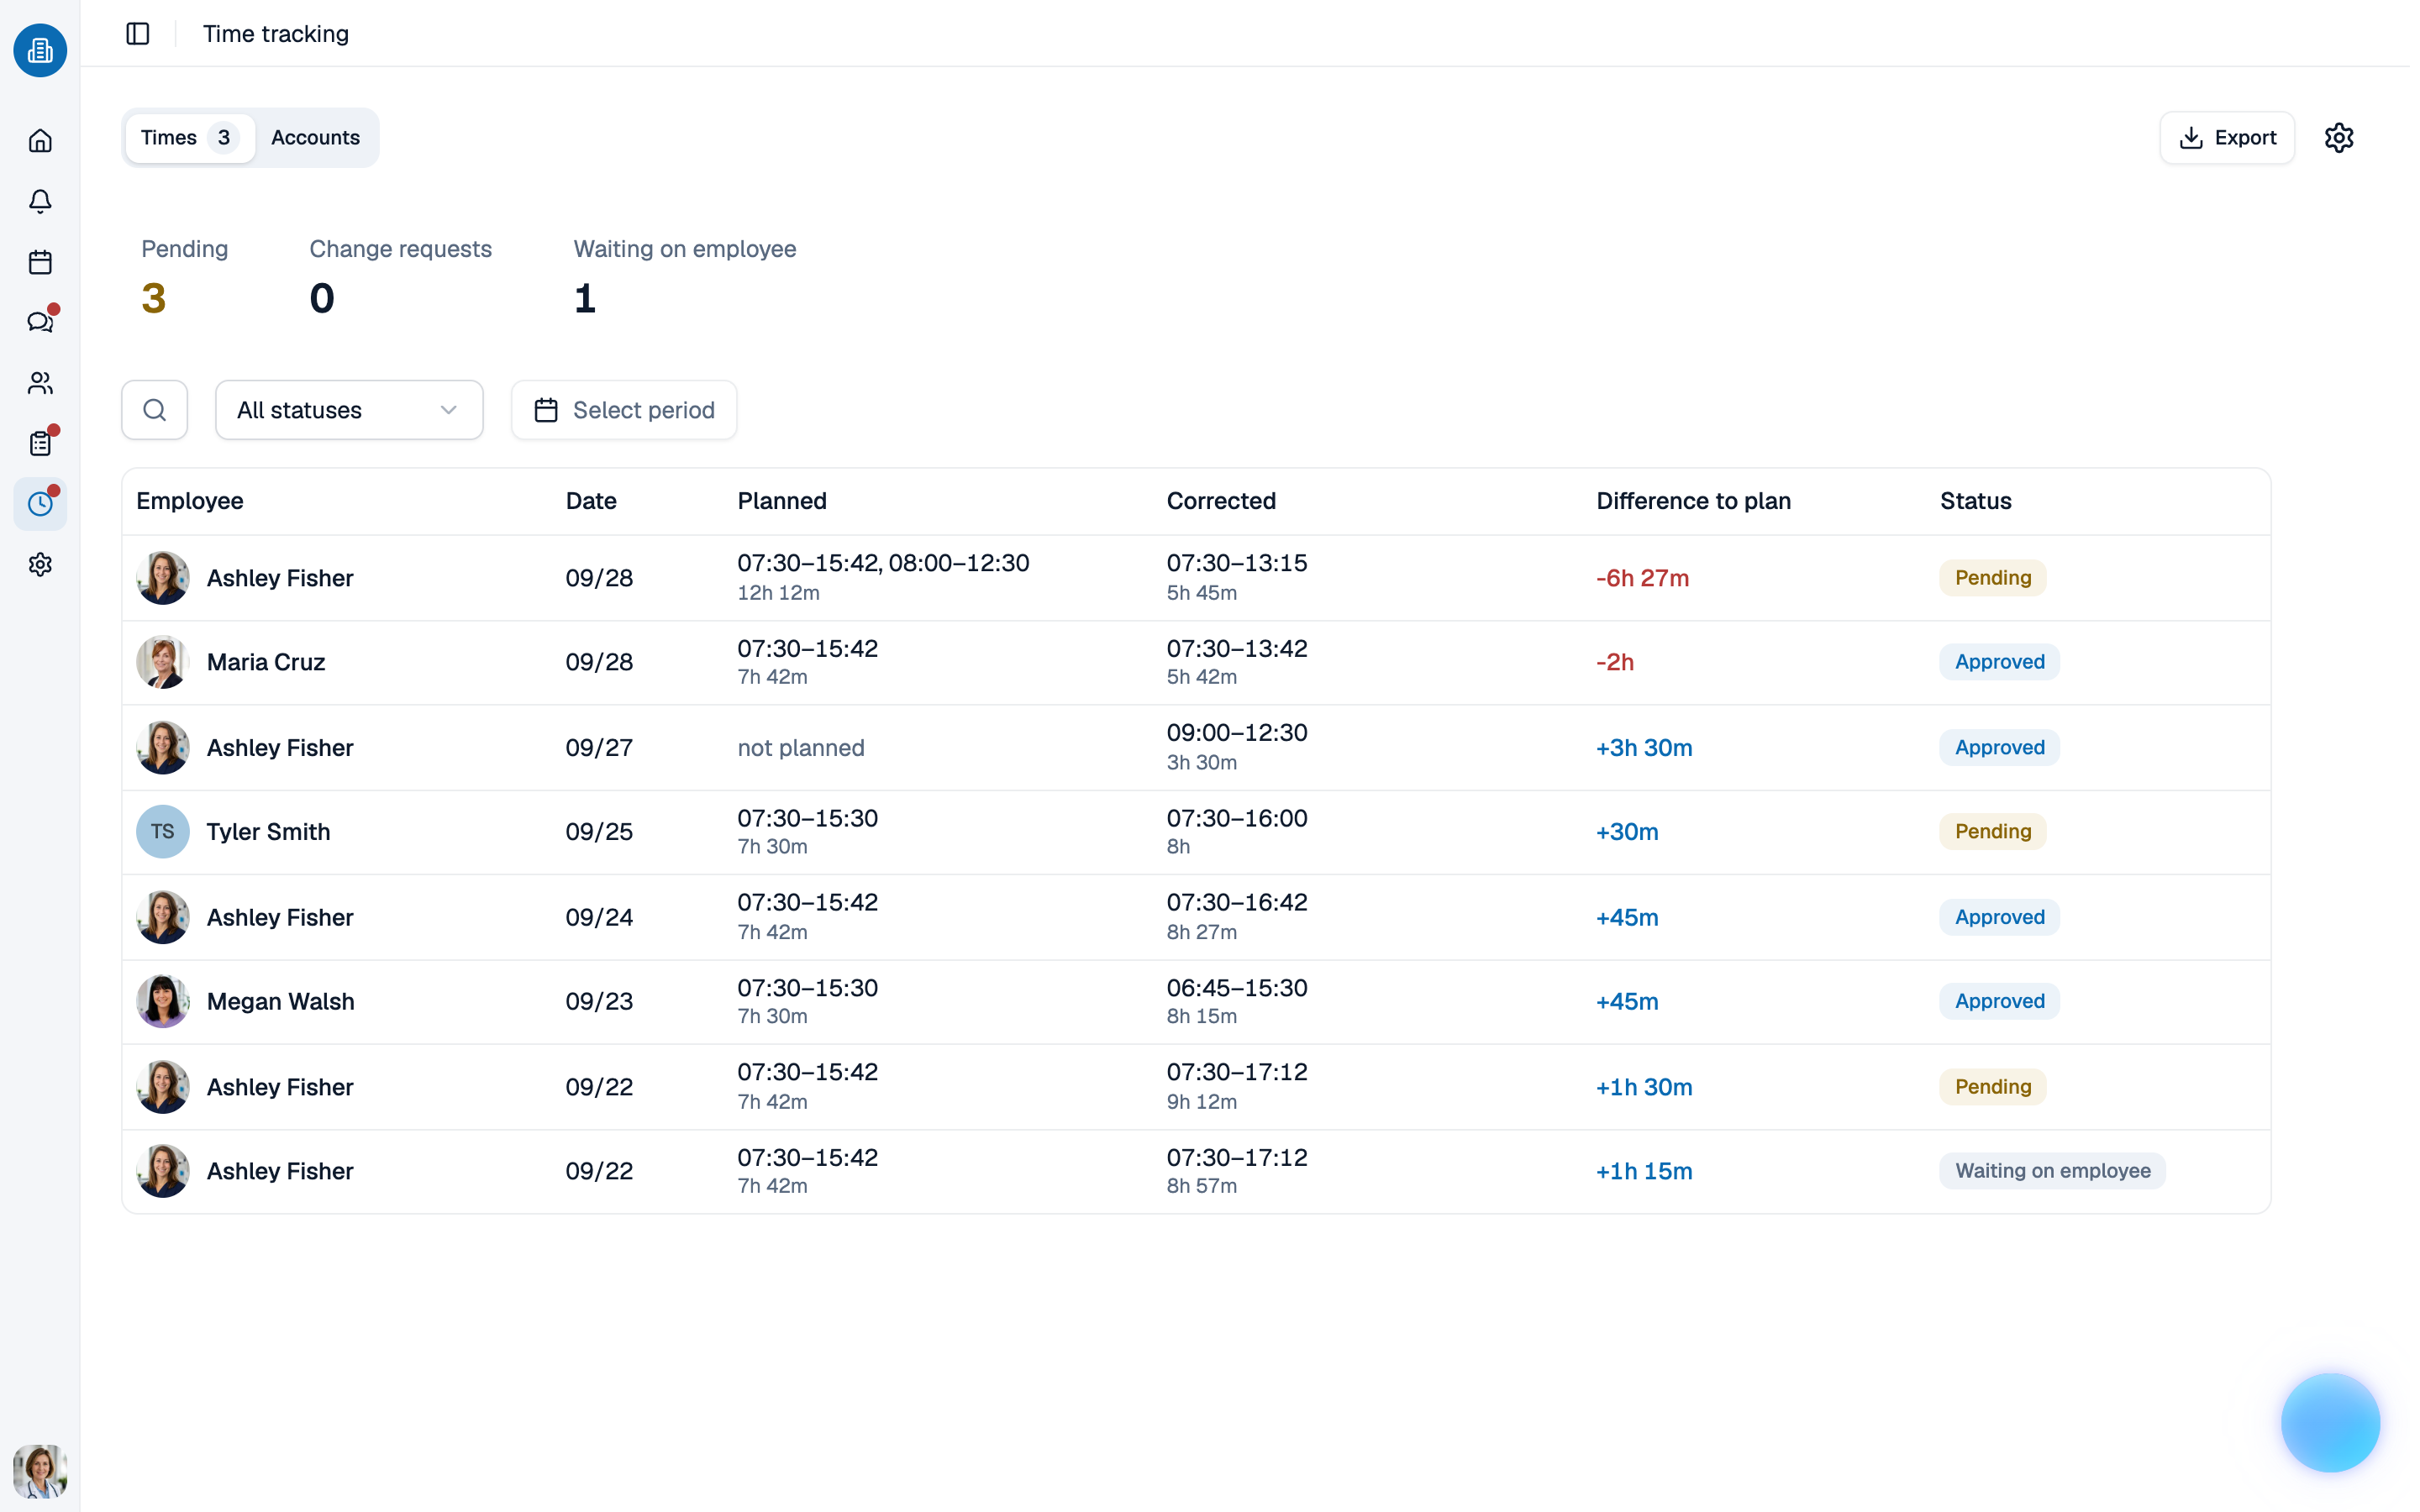Click the Employee column header
The width and height of the screenshot is (2420, 1512).
[190, 501]
